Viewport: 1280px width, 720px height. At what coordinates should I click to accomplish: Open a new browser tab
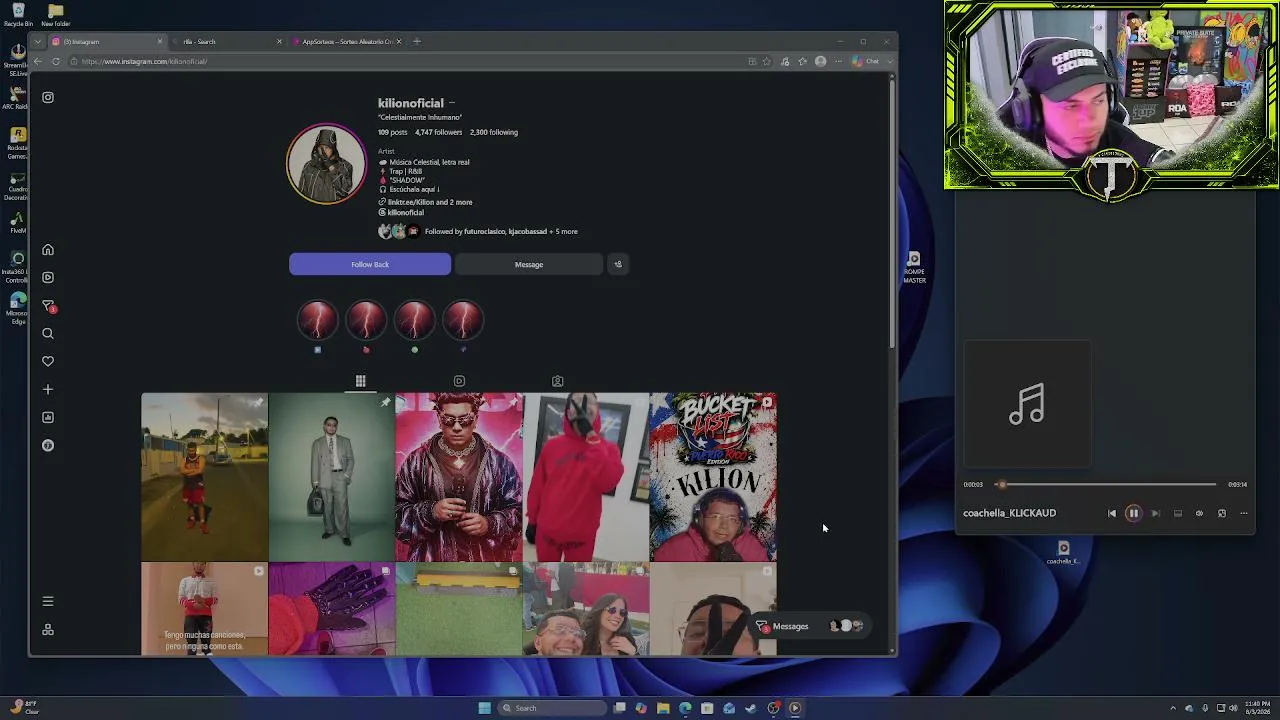tap(417, 42)
